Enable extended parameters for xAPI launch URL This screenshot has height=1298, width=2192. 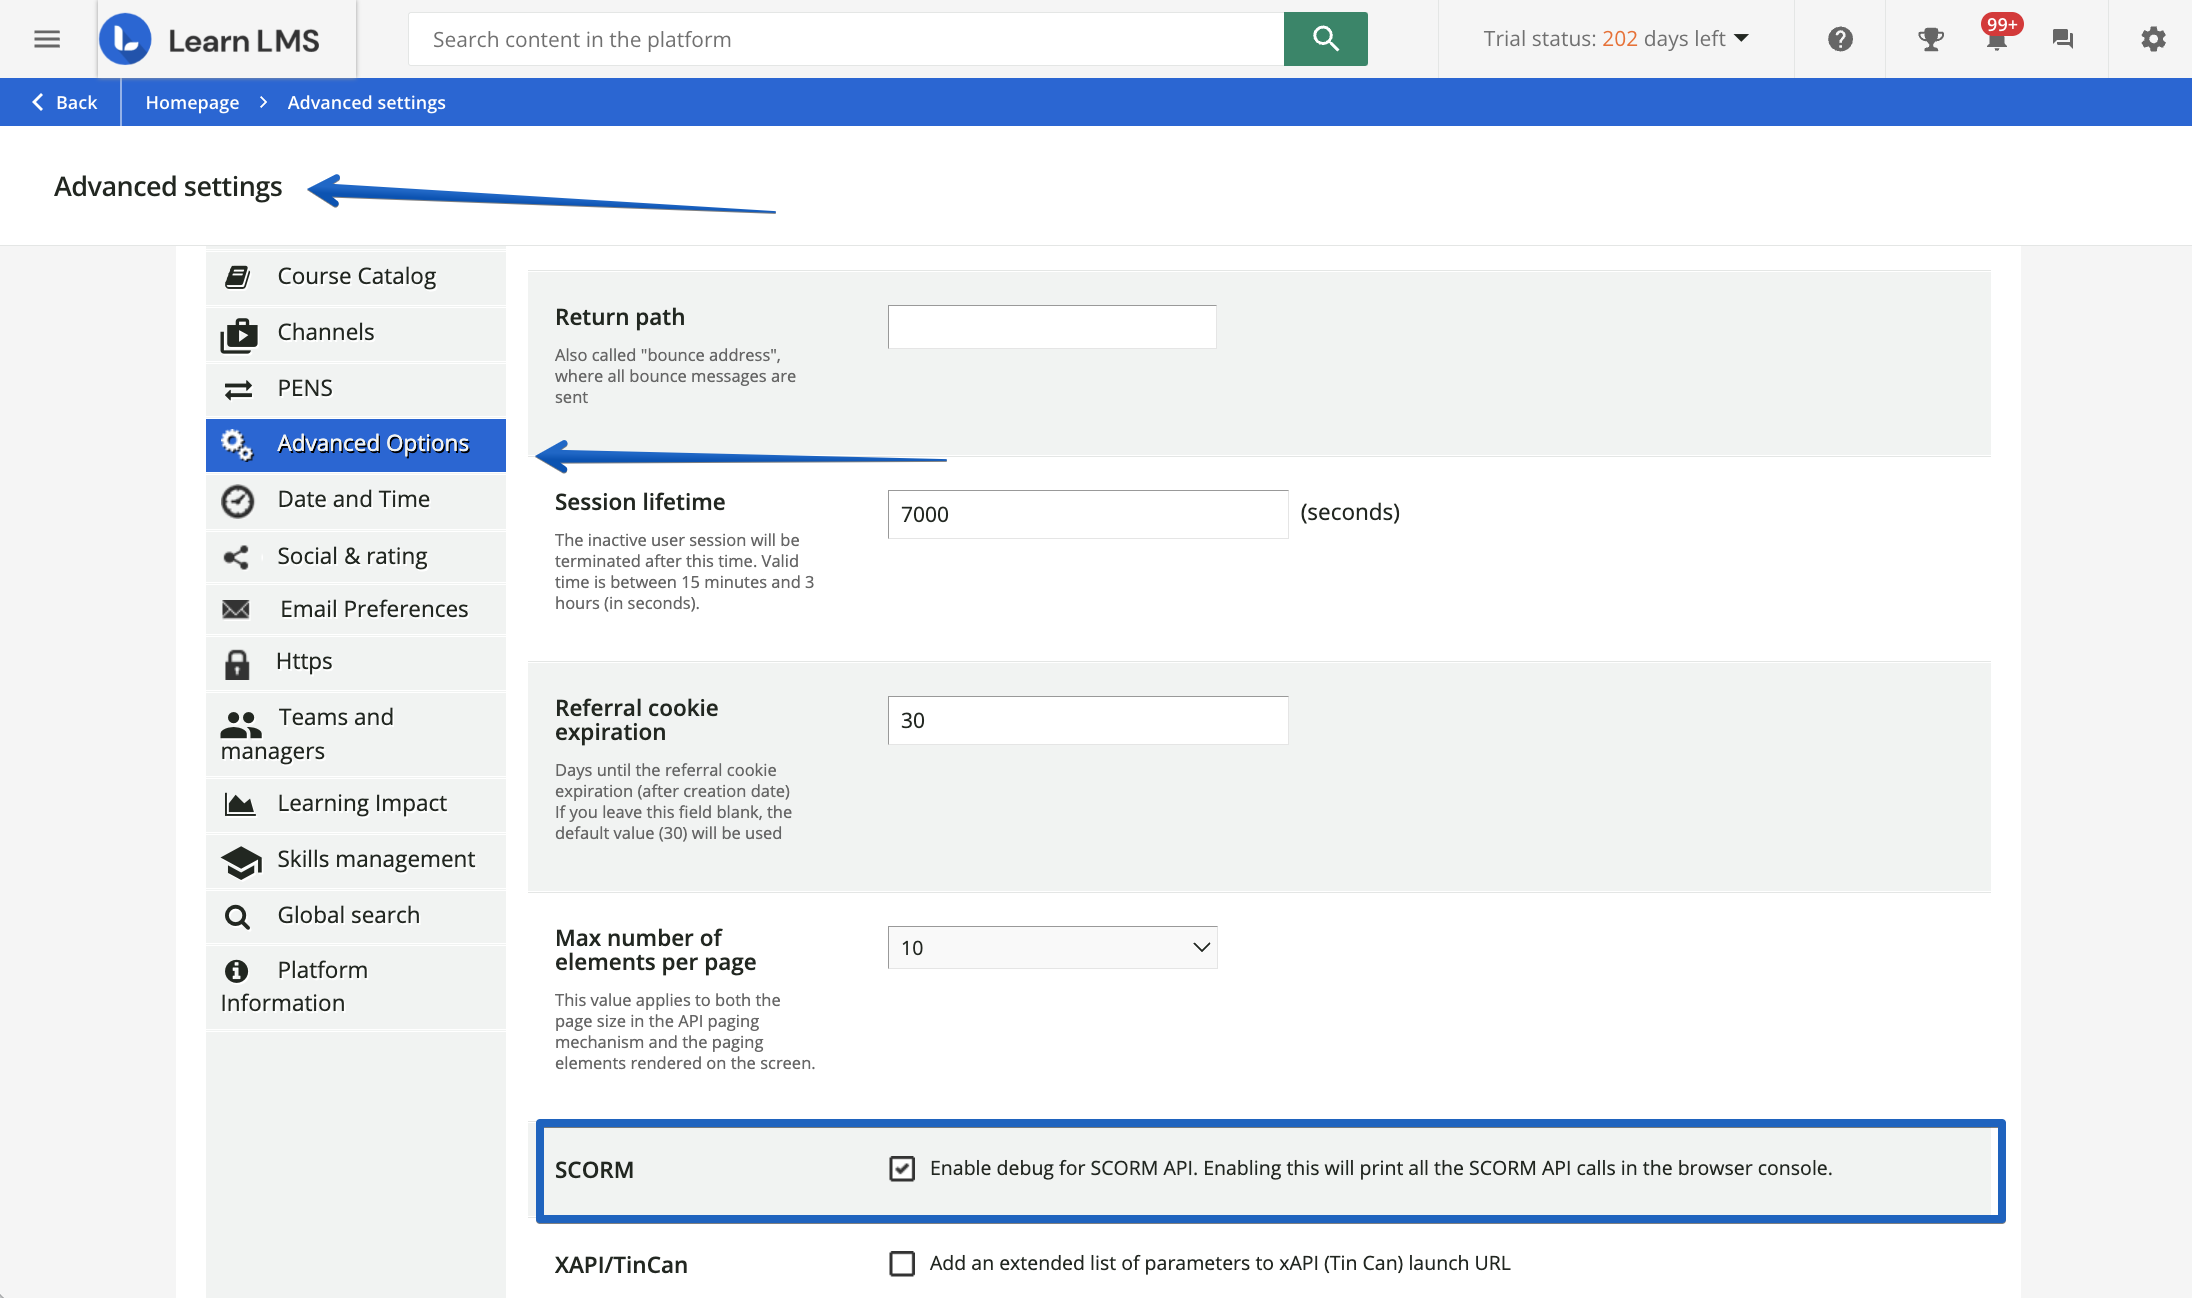(x=902, y=1263)
